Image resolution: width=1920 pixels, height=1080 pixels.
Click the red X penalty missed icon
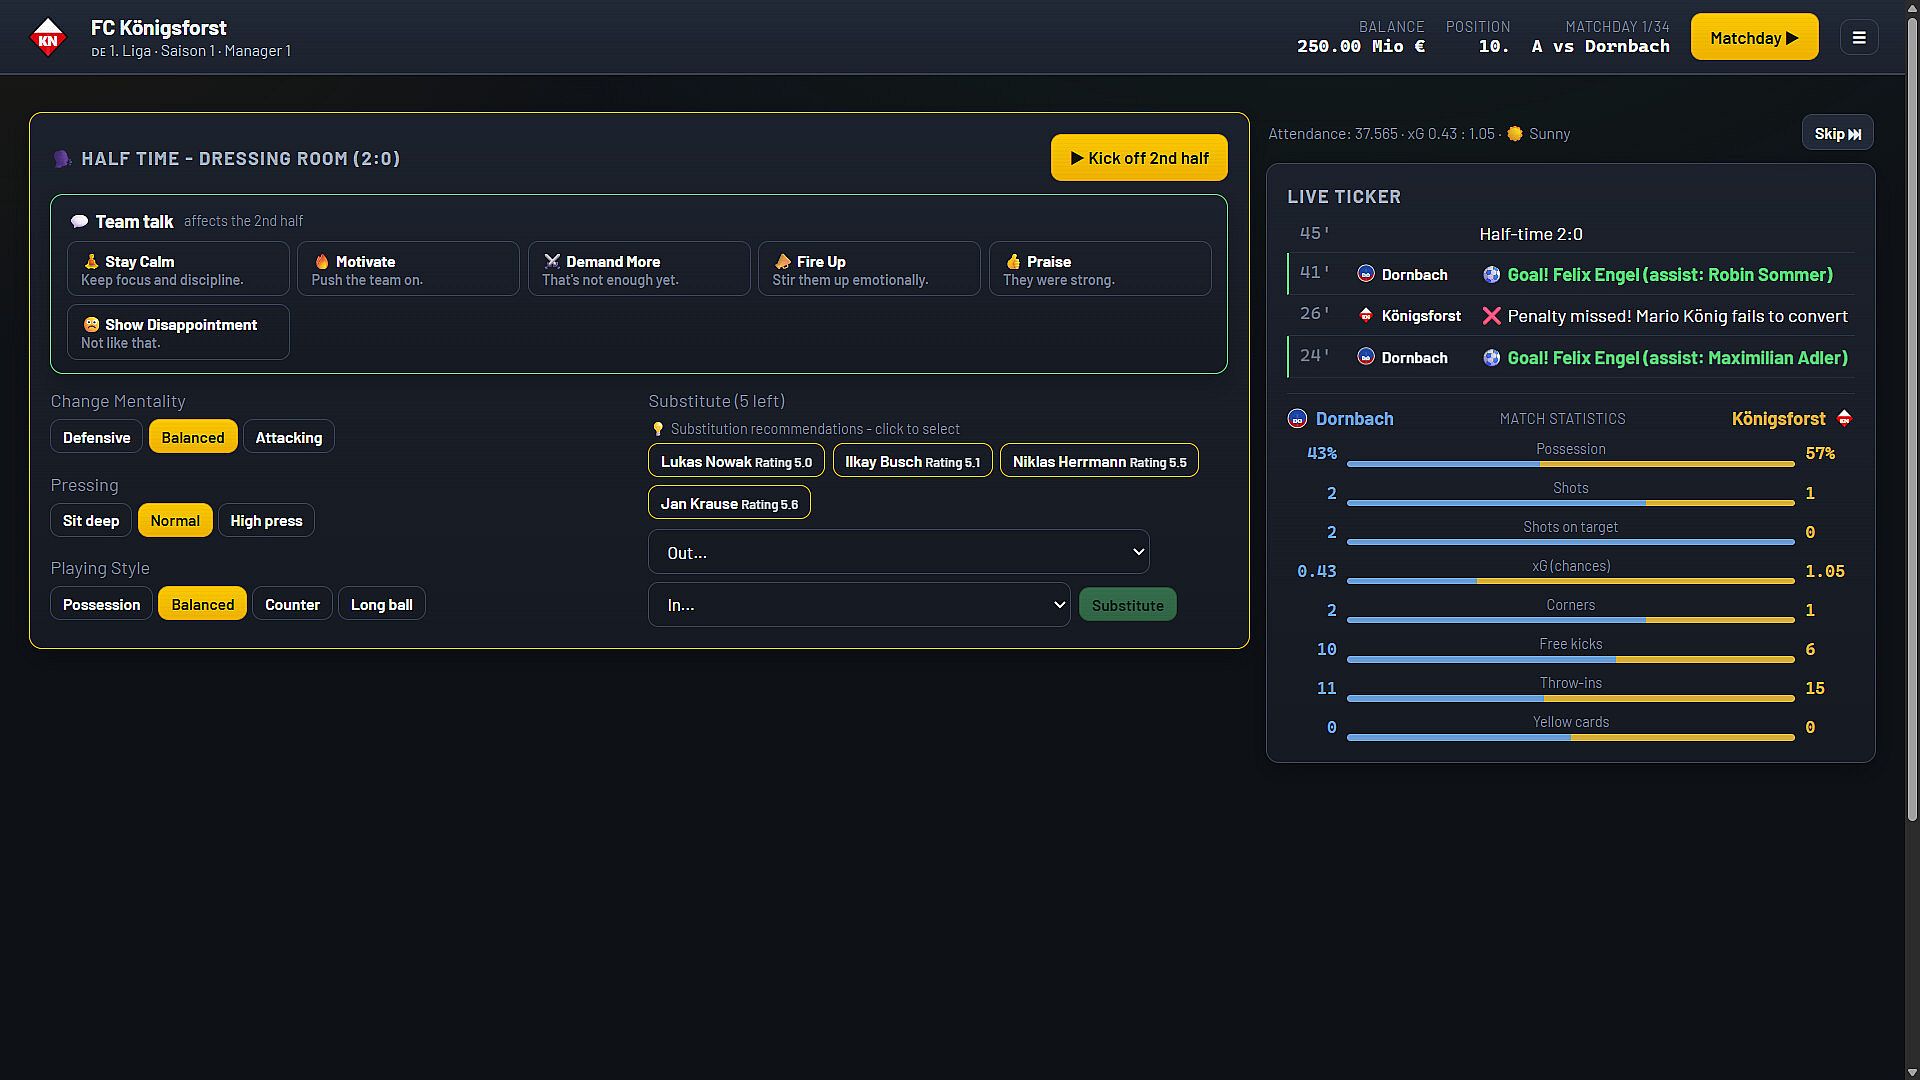[1491, 316]
